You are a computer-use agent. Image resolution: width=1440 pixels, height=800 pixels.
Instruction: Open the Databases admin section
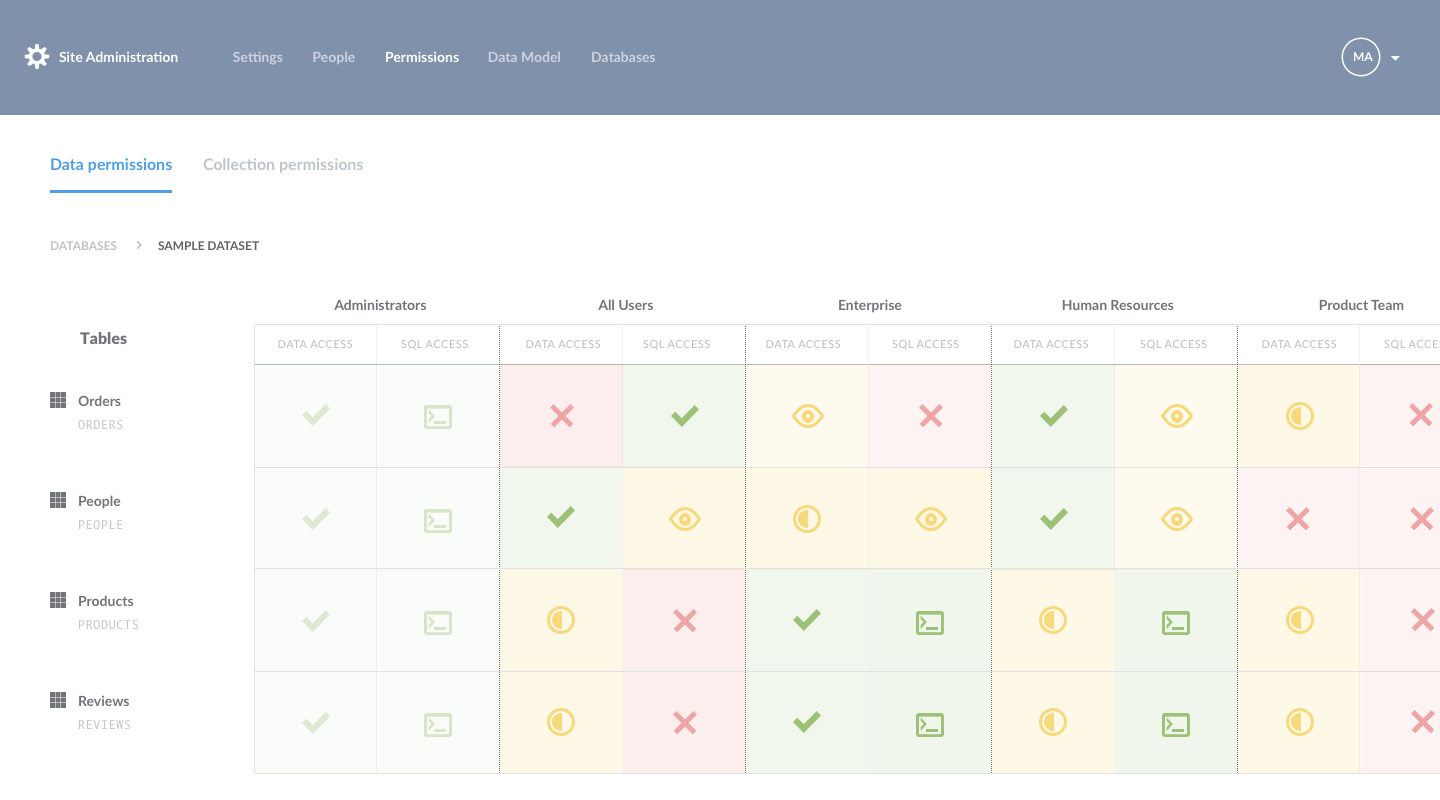click(623, 57)
